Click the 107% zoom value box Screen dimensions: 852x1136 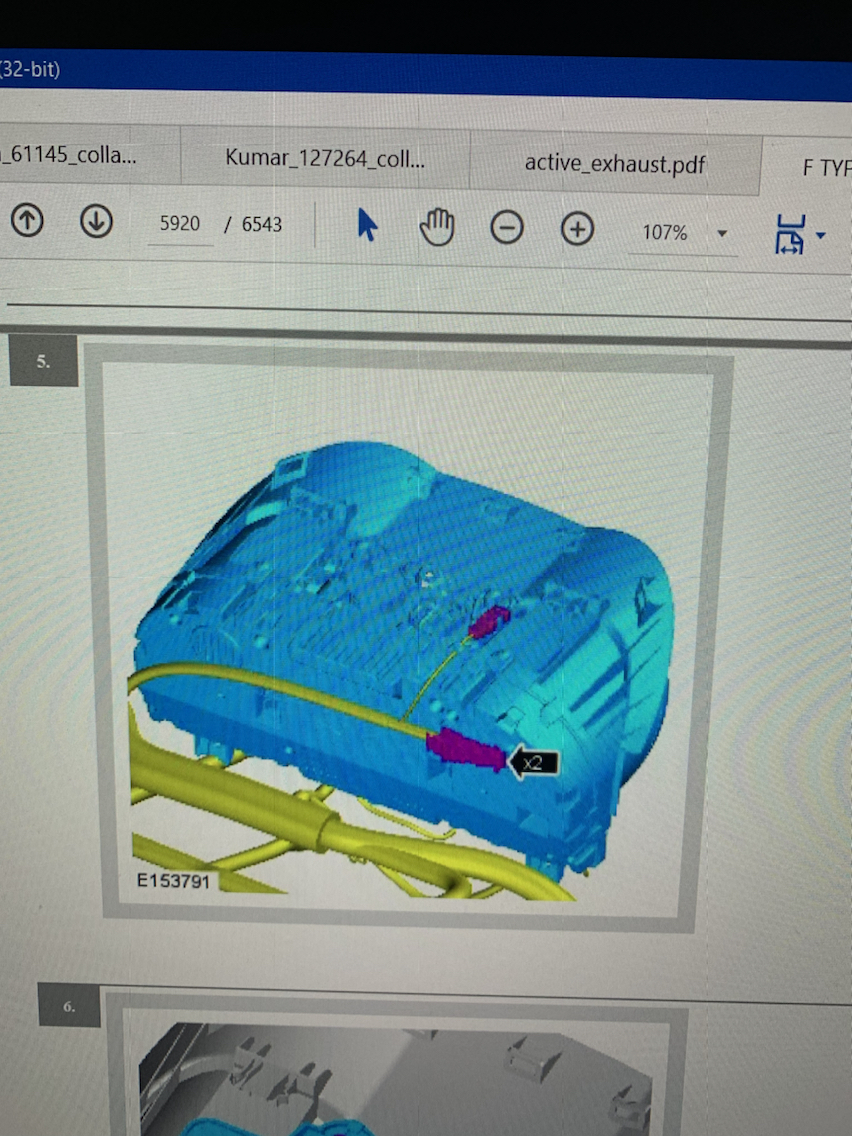pos(665,233)
